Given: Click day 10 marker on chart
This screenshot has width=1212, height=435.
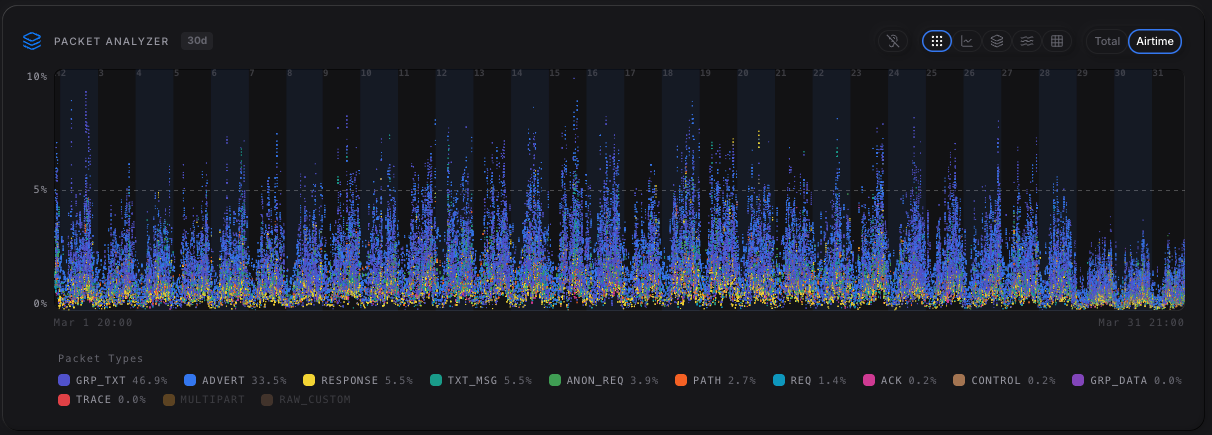Looking at the screenshot, I should point(366,73).
